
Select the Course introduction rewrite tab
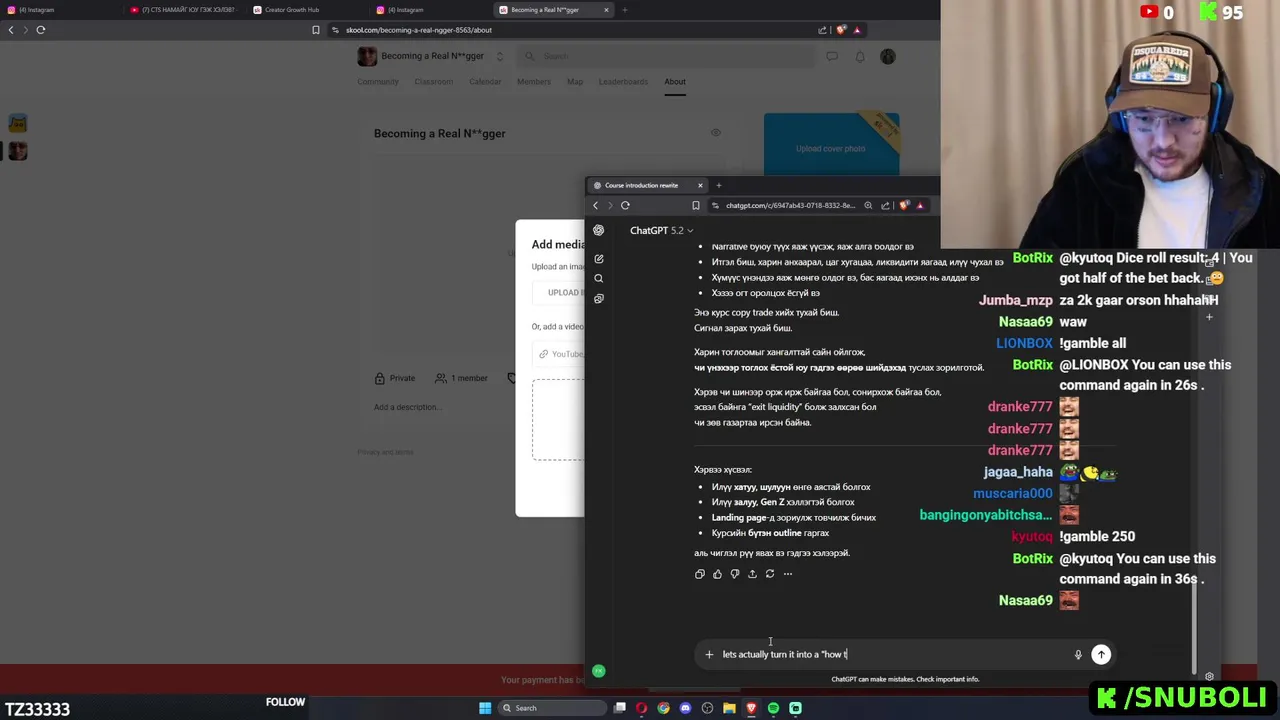tap(648, 185)
